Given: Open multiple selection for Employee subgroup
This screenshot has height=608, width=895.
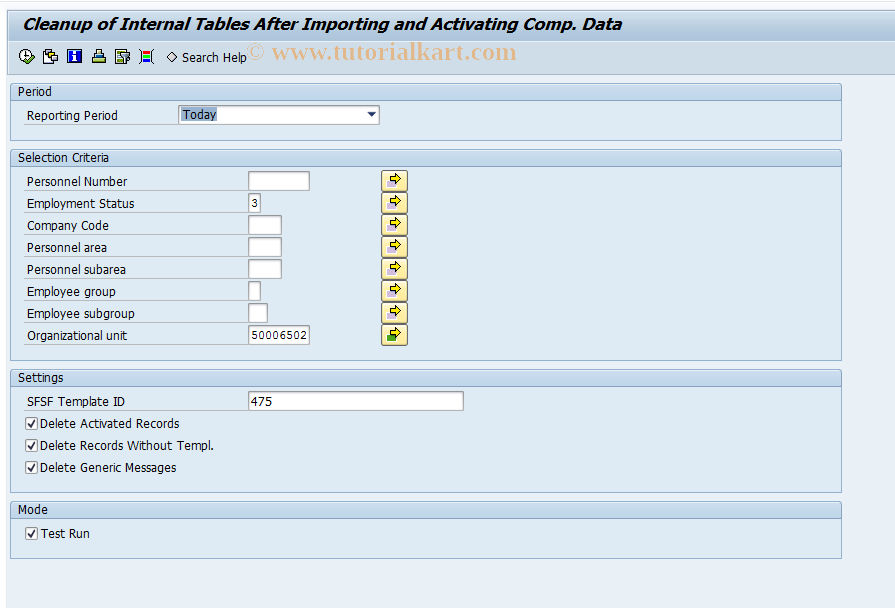Looking at the screenshot, I should point(394,312).
